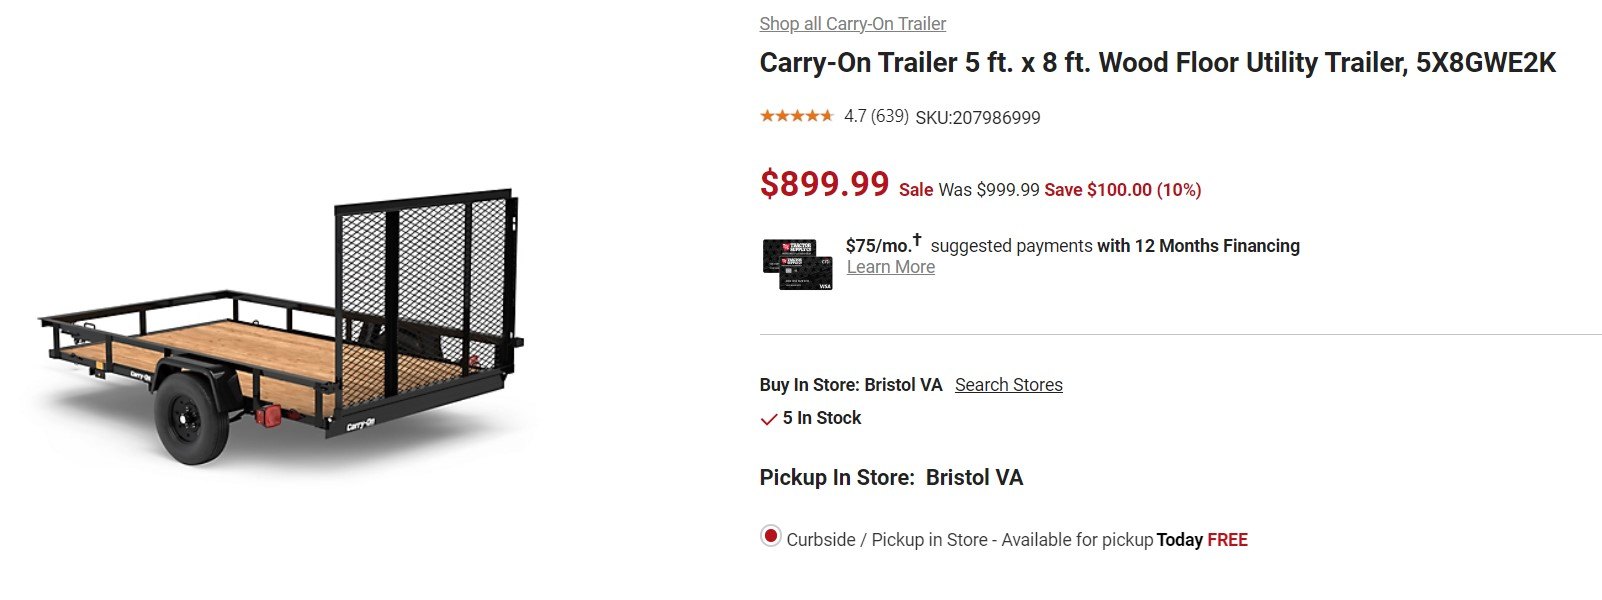Click the Pickup In Store: Bristol VA heading
This screenshot has height=600, width=1602.
[x=891, y=478]
